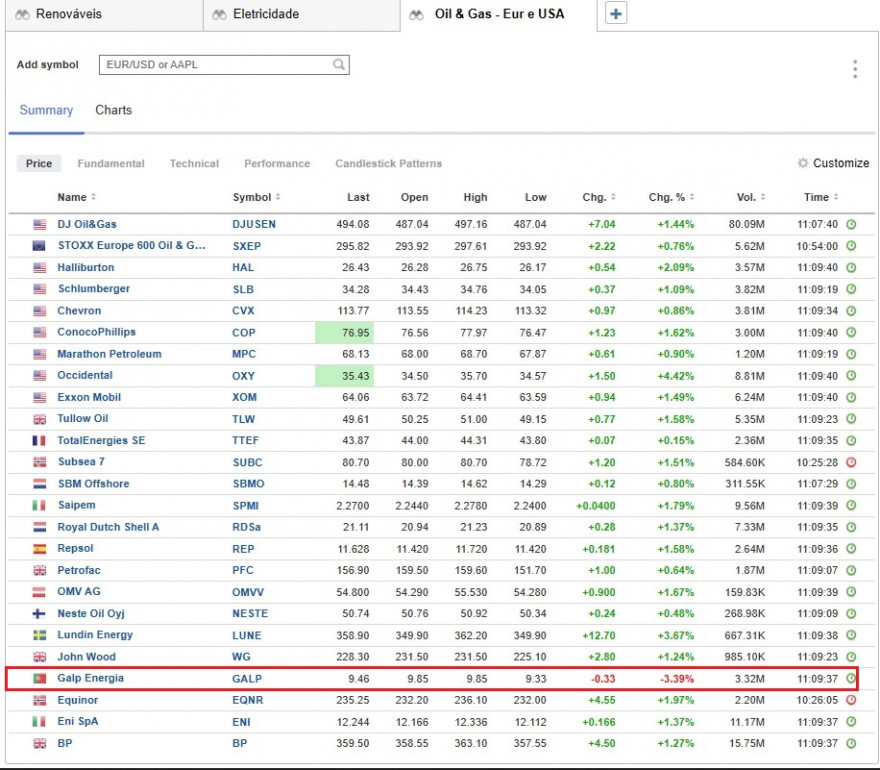Click the GALP symbol link
Image resolution: width=880 pixels, height=770 pixels.
tap(247, 679)
